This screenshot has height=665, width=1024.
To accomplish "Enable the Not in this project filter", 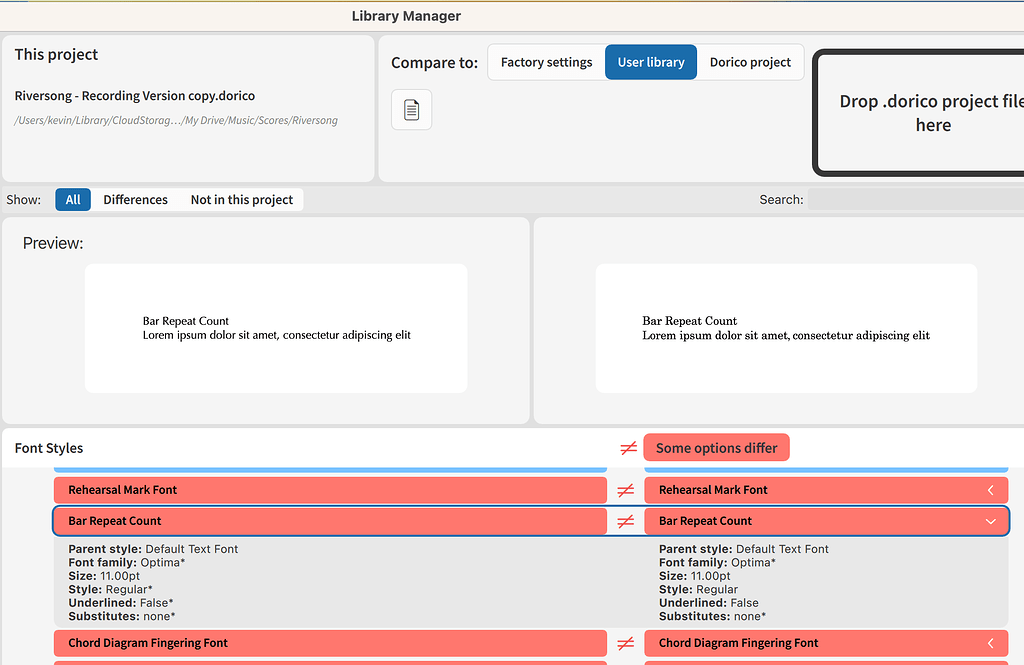I will [x=242, y=199].
